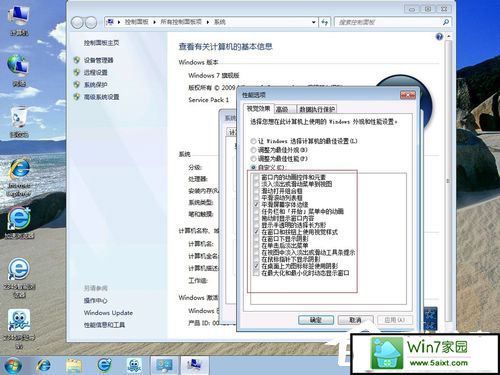Switch to the 数据执行保护 tab
Screen dimensions: 500x375
[x=317, y=109]
